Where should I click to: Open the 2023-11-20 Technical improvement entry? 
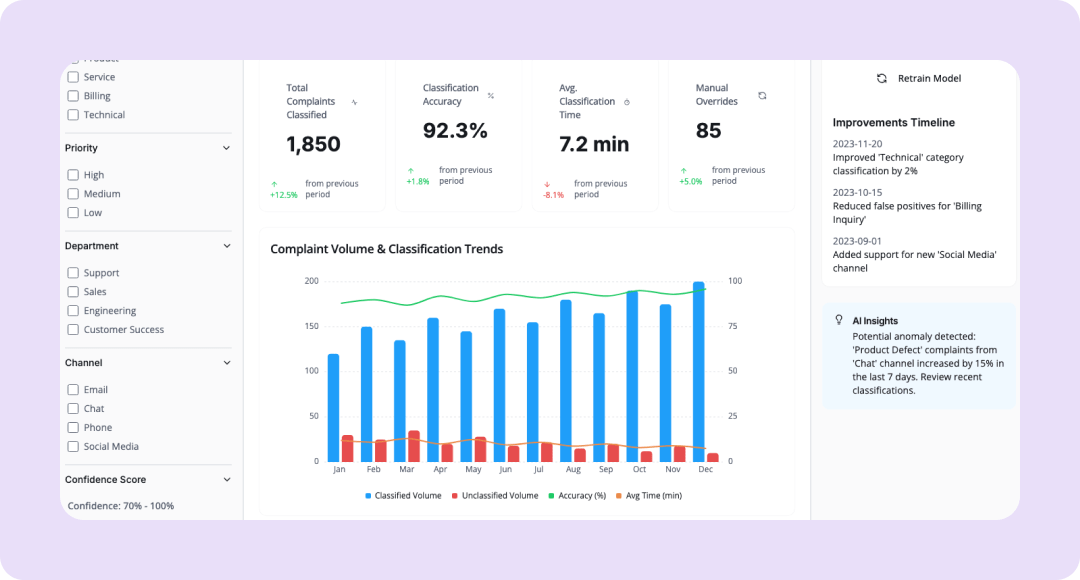click(896, 158)
